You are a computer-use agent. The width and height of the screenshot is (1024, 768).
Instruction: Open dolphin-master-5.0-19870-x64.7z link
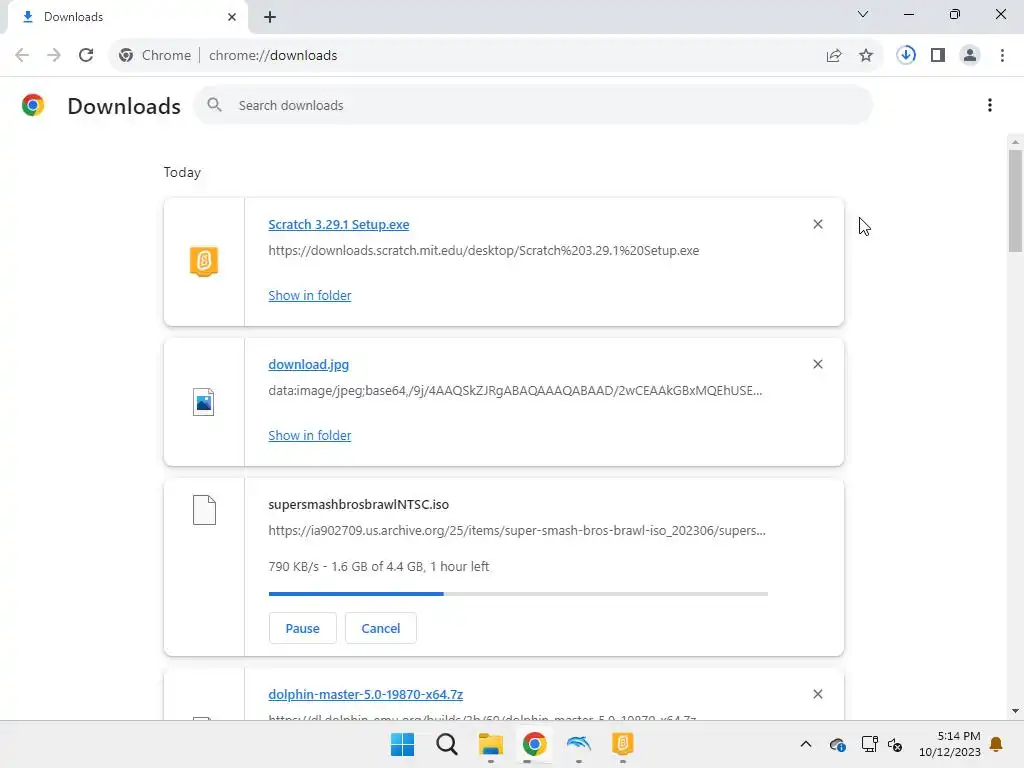[365, 694]
